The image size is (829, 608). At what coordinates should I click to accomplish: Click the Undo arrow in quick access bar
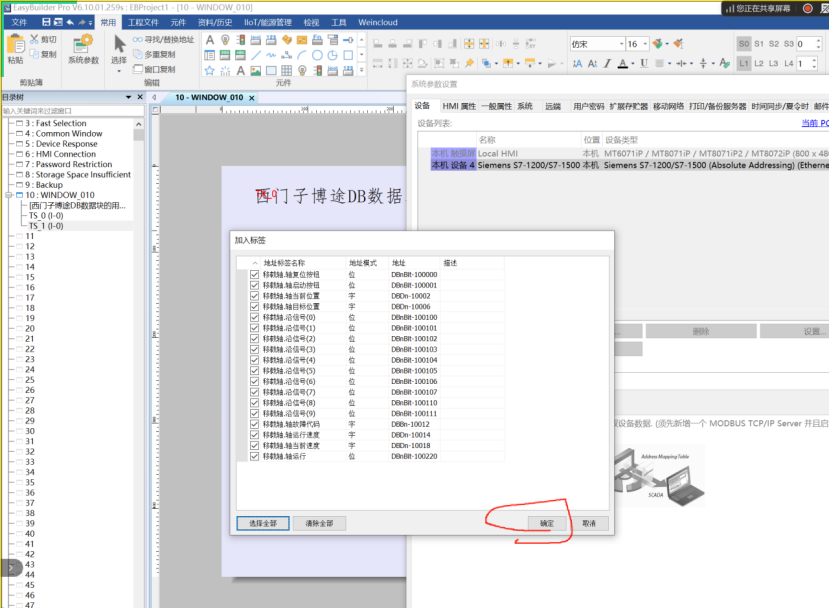tap(70, 22)
